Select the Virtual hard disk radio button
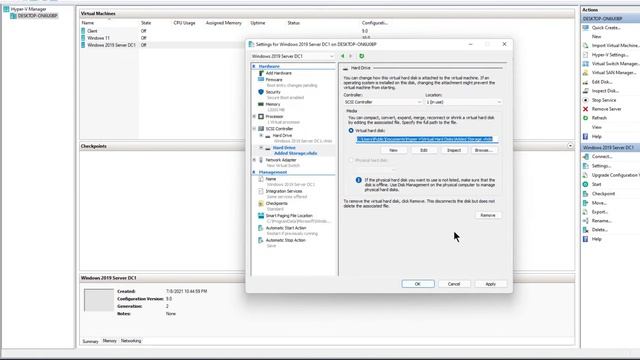 [351, 131]
